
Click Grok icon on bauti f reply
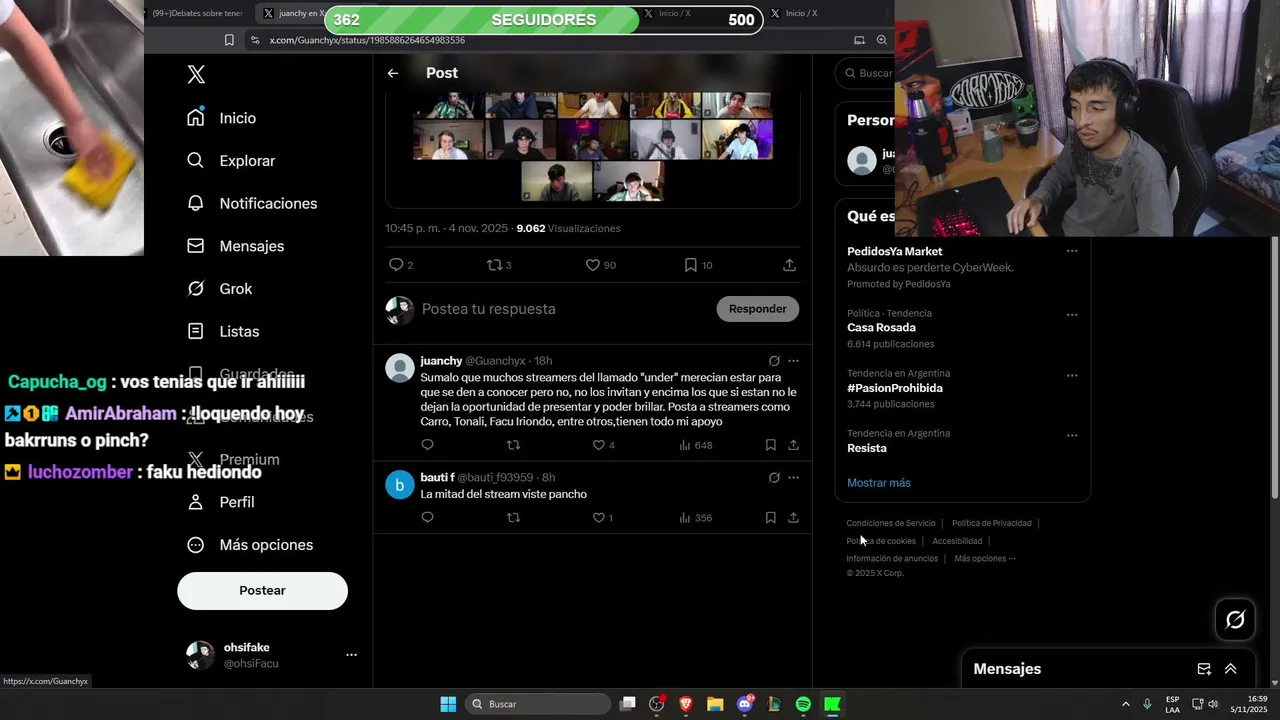click(x=774, y=478)
